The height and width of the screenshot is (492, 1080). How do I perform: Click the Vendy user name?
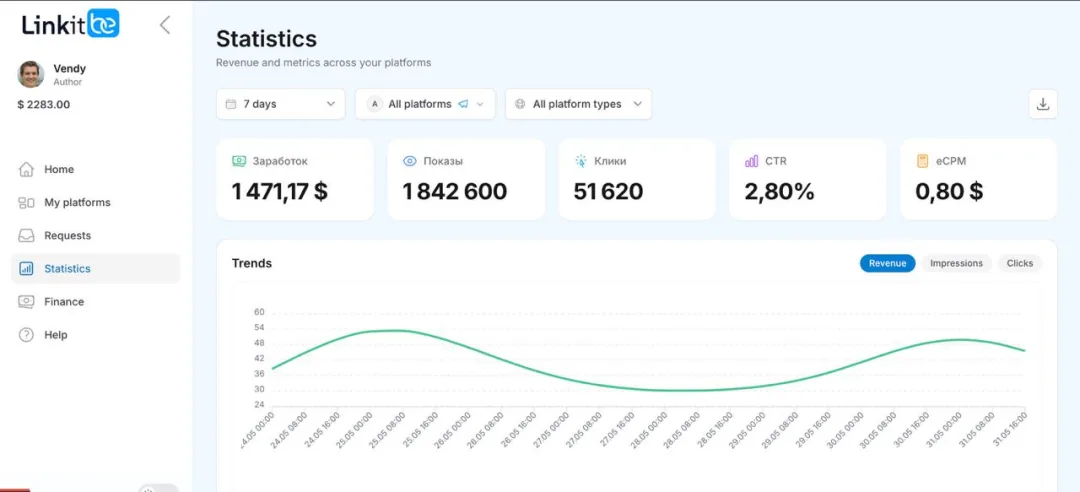[70, 69]
